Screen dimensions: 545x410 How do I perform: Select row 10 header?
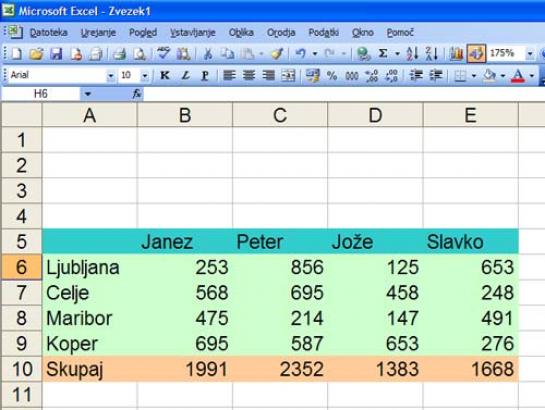[x=22, y=369]
